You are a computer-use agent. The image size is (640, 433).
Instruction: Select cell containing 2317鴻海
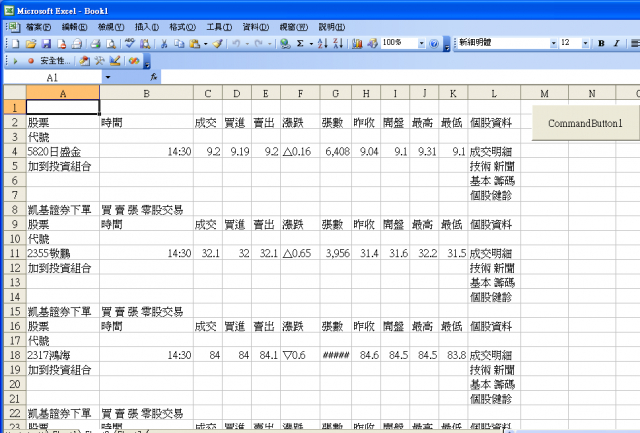[x=63, y=355]
